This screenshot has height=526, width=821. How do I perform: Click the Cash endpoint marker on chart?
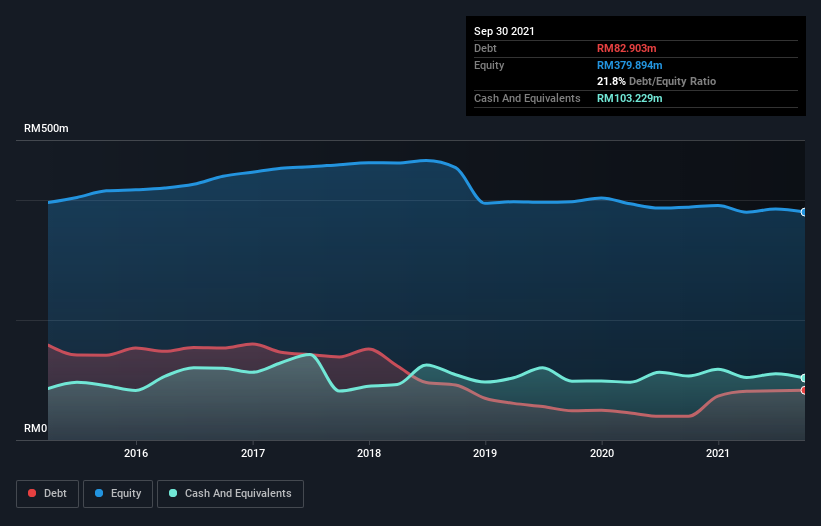(x=804, y=378)
